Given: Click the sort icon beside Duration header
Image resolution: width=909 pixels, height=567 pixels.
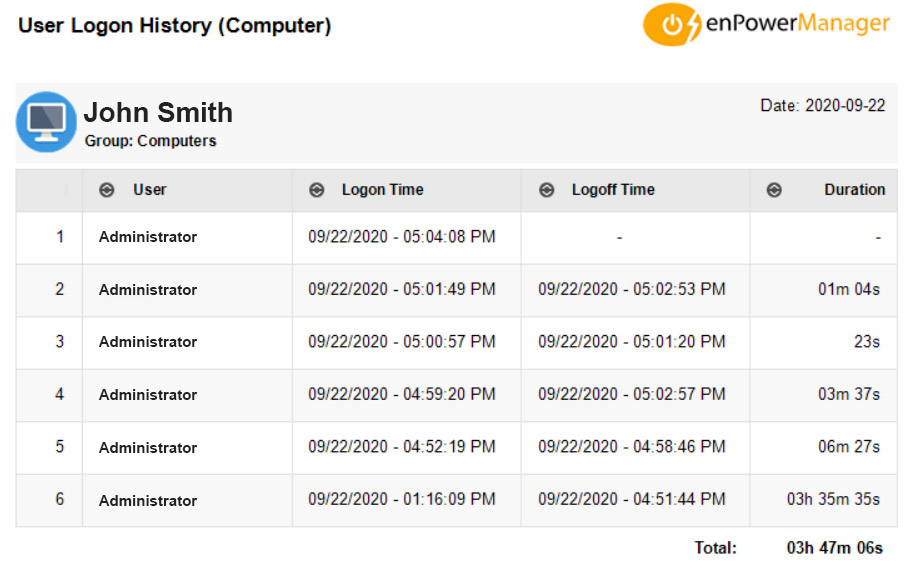Looking at the screenshot, I should point(774,190).
